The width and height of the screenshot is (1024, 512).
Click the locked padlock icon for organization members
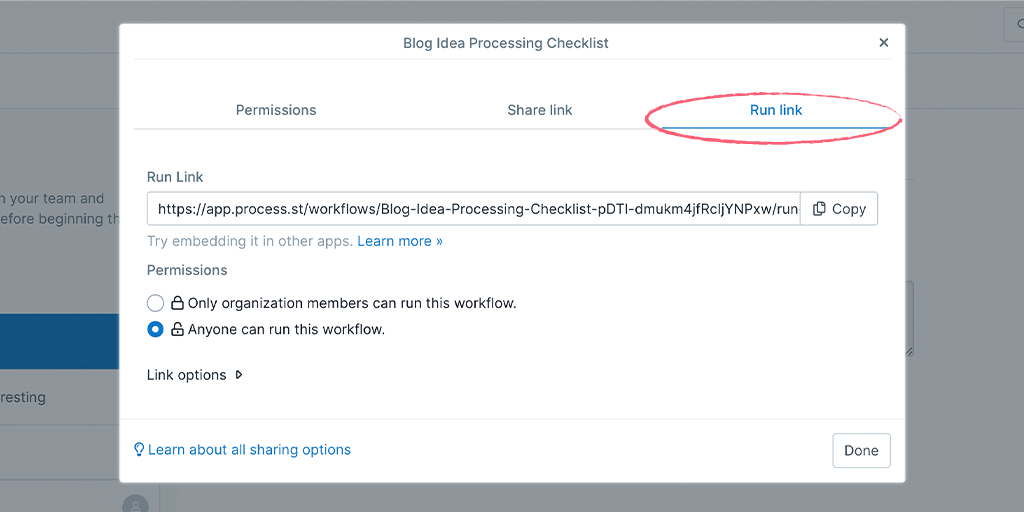(177, 304)
